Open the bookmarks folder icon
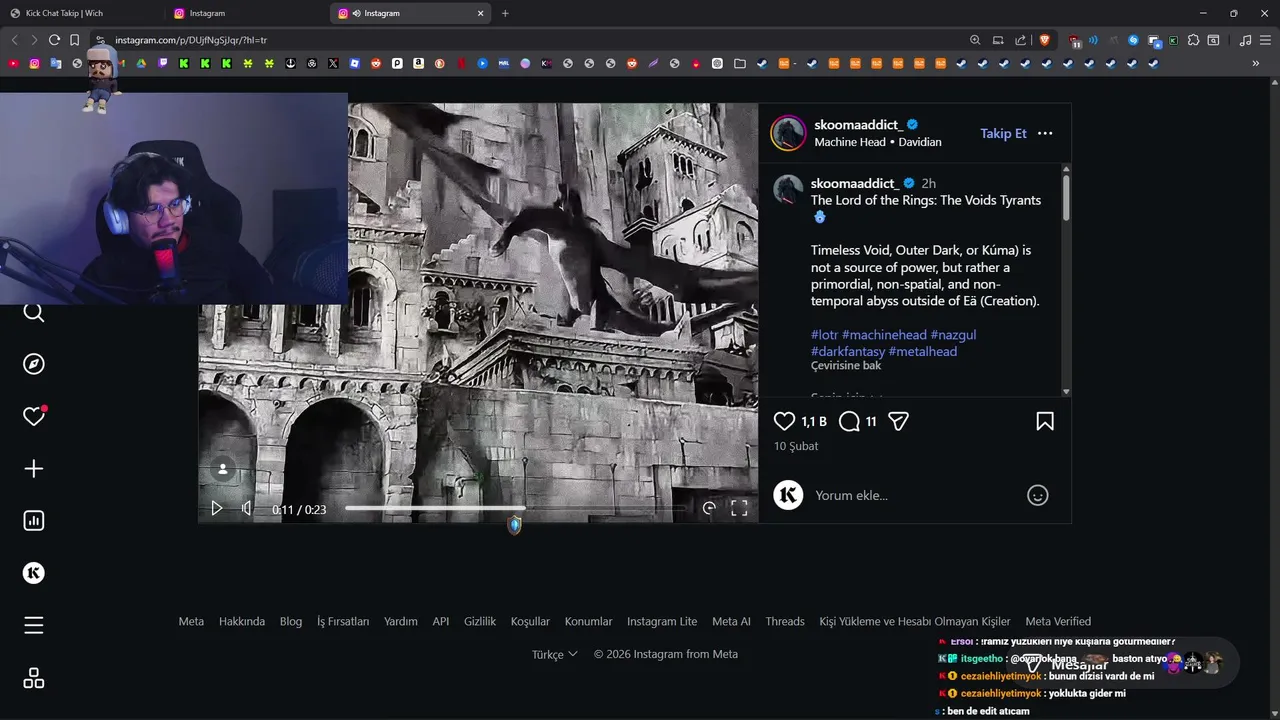This screenshot has height=720, width=1280. click(x=739, y=63)
